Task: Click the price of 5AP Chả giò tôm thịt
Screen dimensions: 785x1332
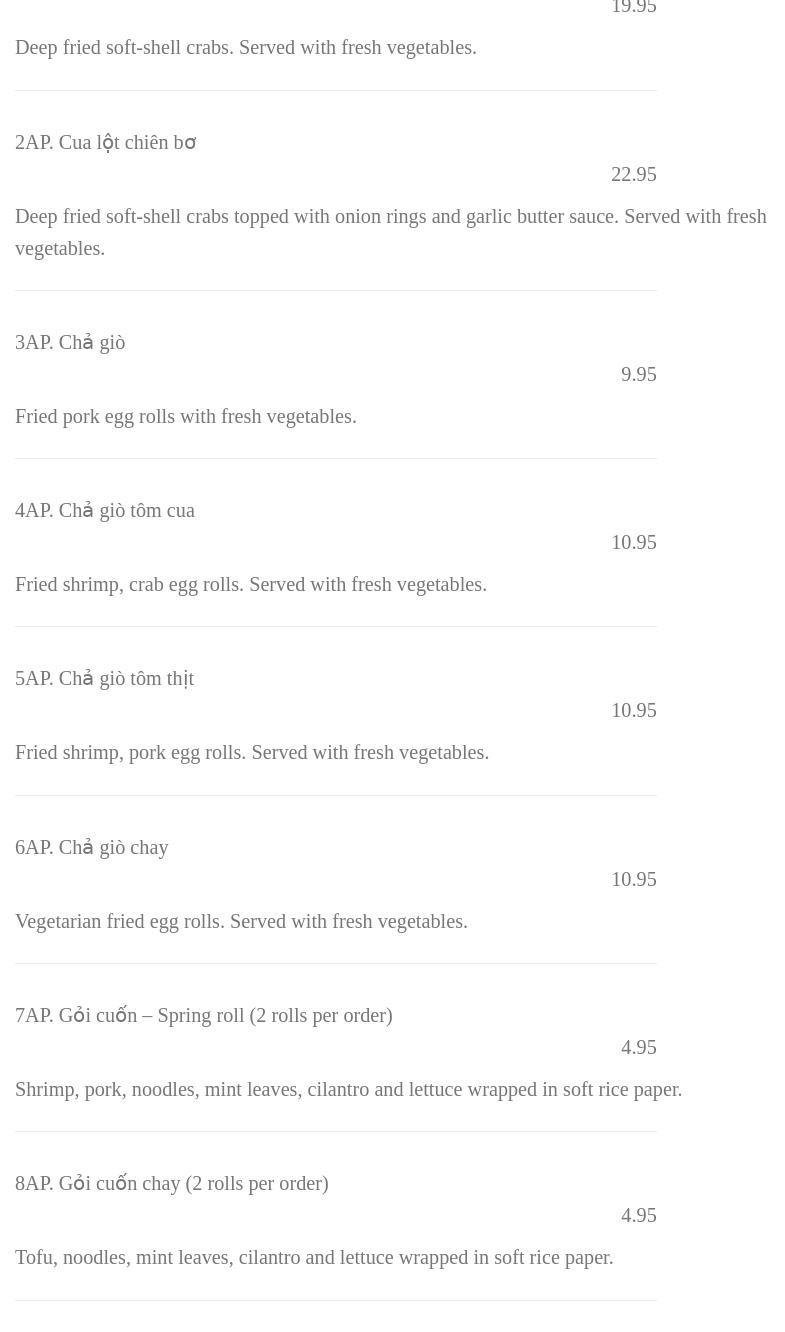Action: click(x=633, y=710)
